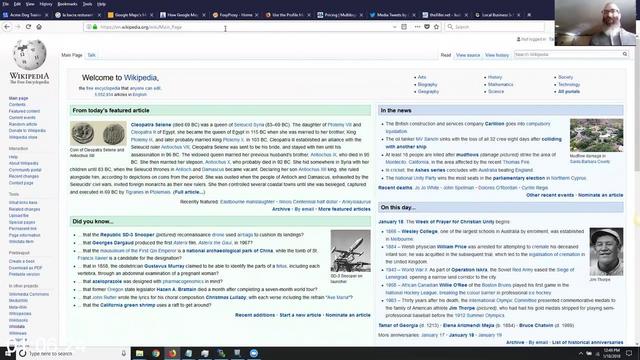This screenshot has height=360, width=640.
Task: Click the Nominate an article link under In the news
Action: (x=600, y=195)
